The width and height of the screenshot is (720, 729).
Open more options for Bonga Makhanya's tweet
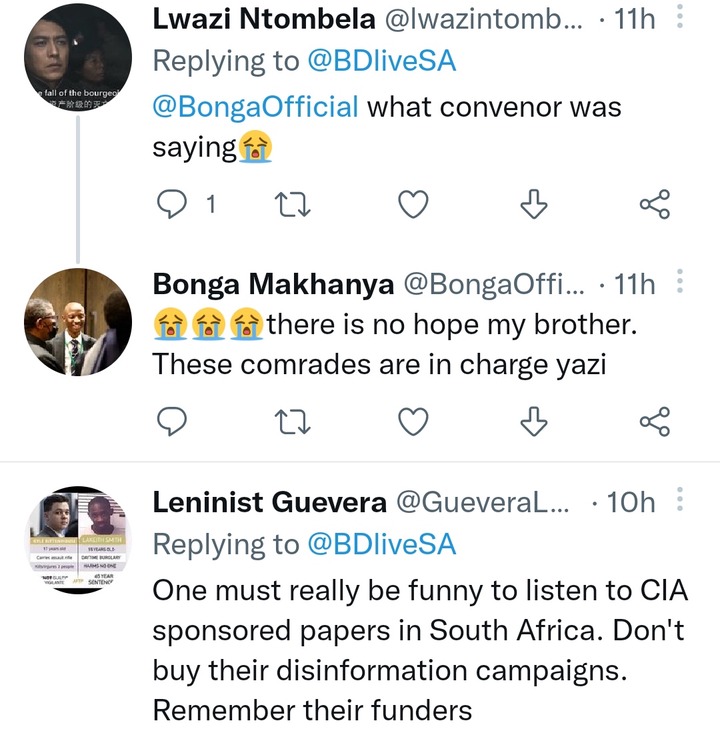click(x=680, y=281)
